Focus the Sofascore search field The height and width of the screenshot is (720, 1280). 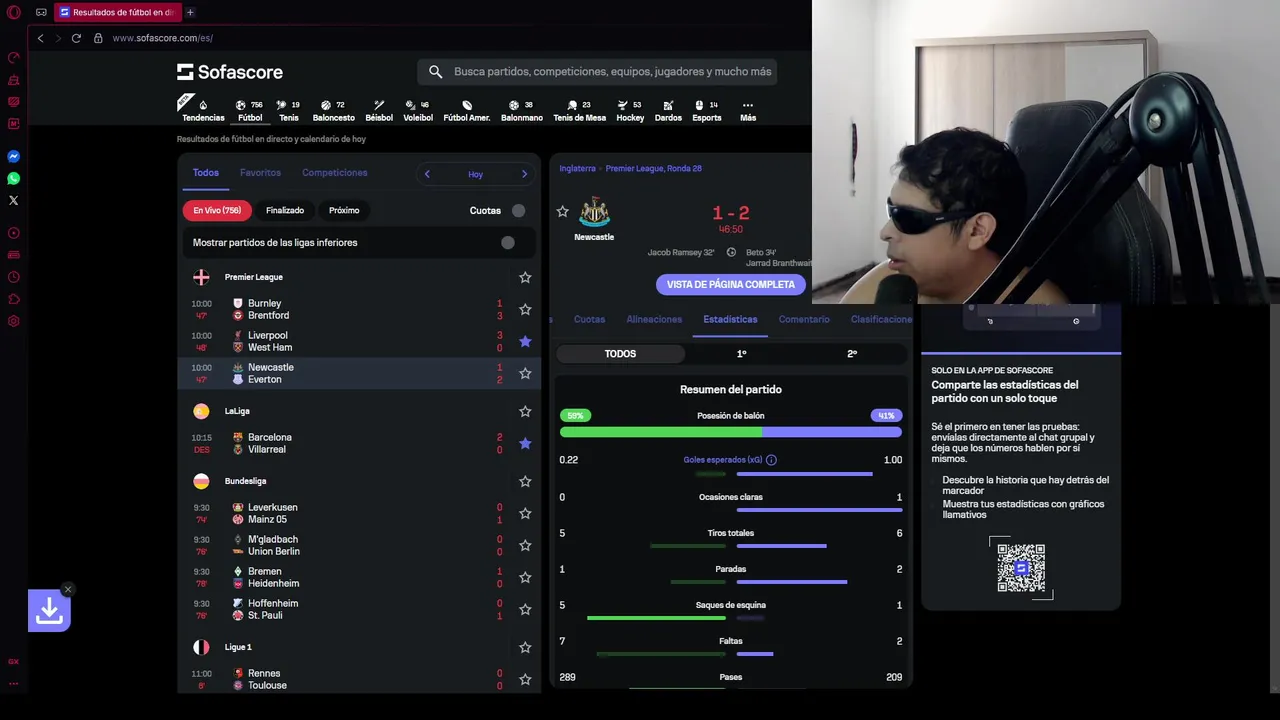[x=597, y=72]
